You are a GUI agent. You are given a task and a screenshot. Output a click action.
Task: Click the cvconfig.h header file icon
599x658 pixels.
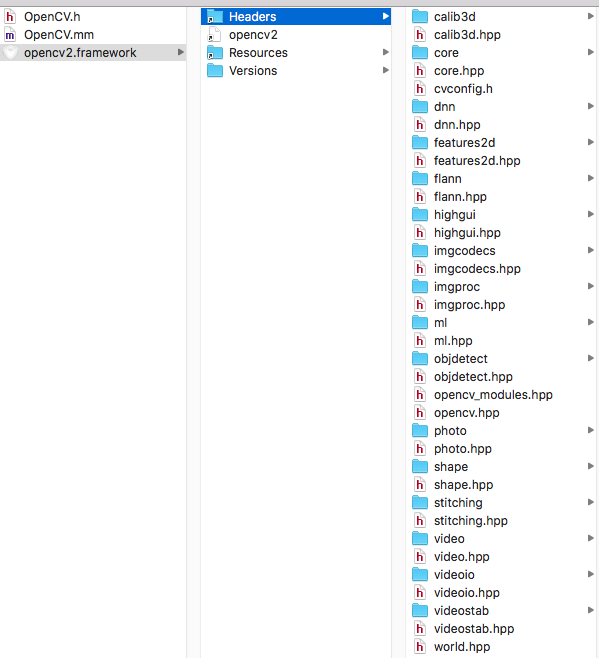(420, 89)
